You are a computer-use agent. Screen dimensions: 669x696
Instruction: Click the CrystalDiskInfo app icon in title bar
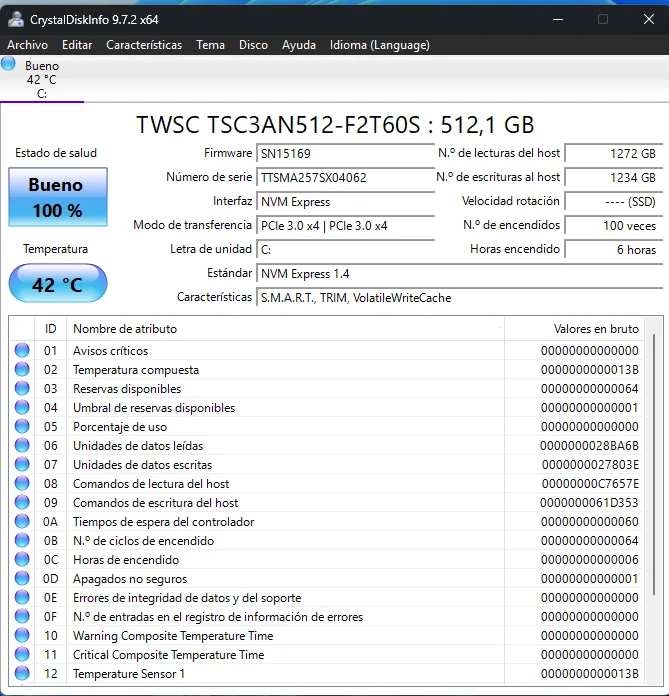(x=16, y=19)
